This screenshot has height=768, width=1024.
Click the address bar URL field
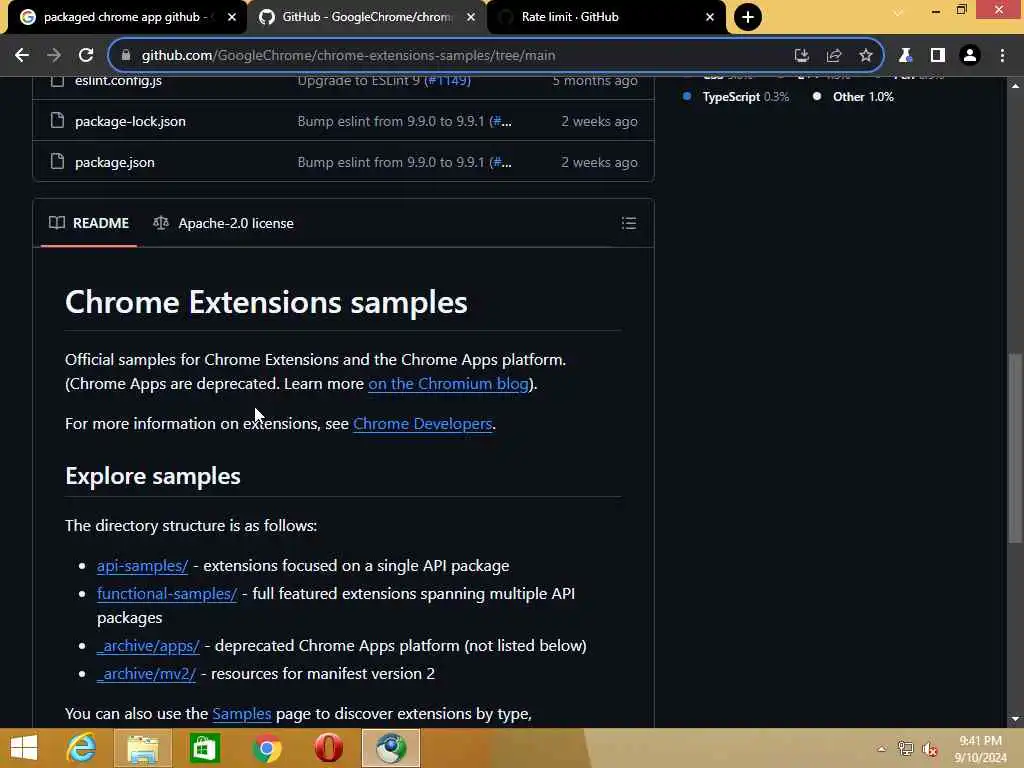[x=457, y=56]
